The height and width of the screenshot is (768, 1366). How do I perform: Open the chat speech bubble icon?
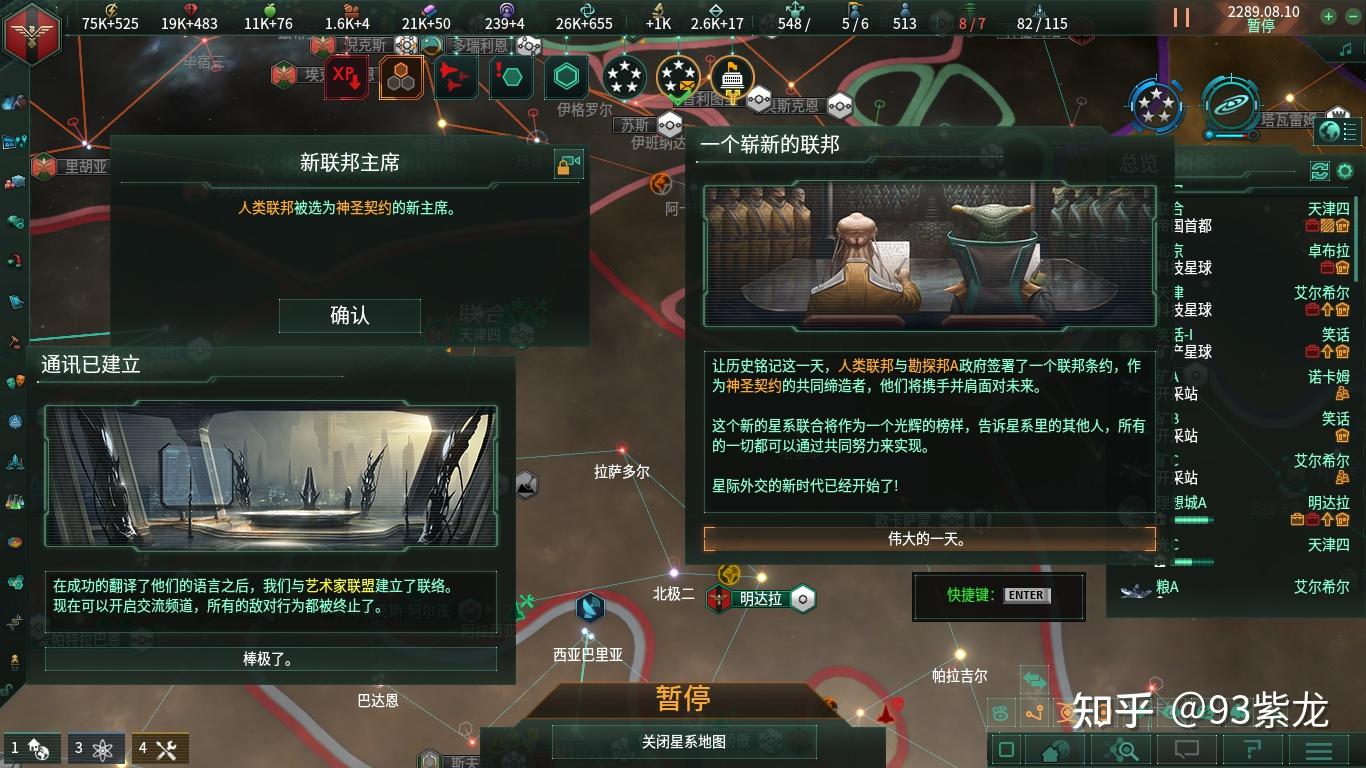(x=1186, y=749)
